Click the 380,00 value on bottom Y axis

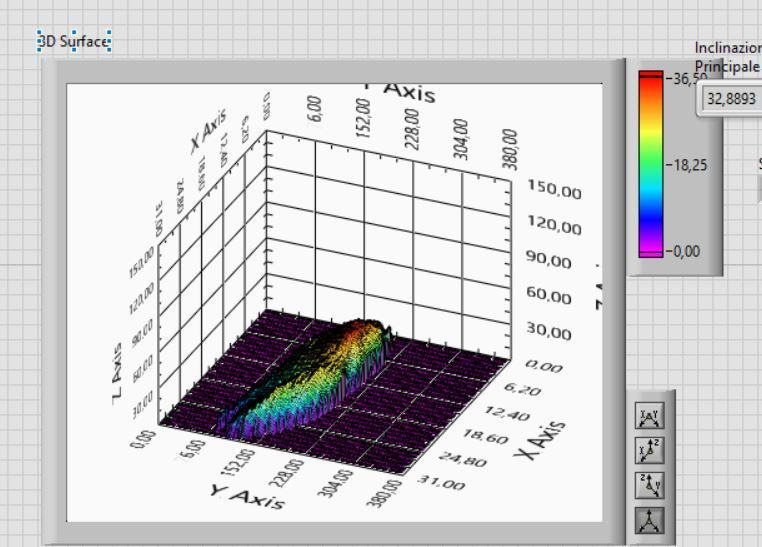pos(384,493)
